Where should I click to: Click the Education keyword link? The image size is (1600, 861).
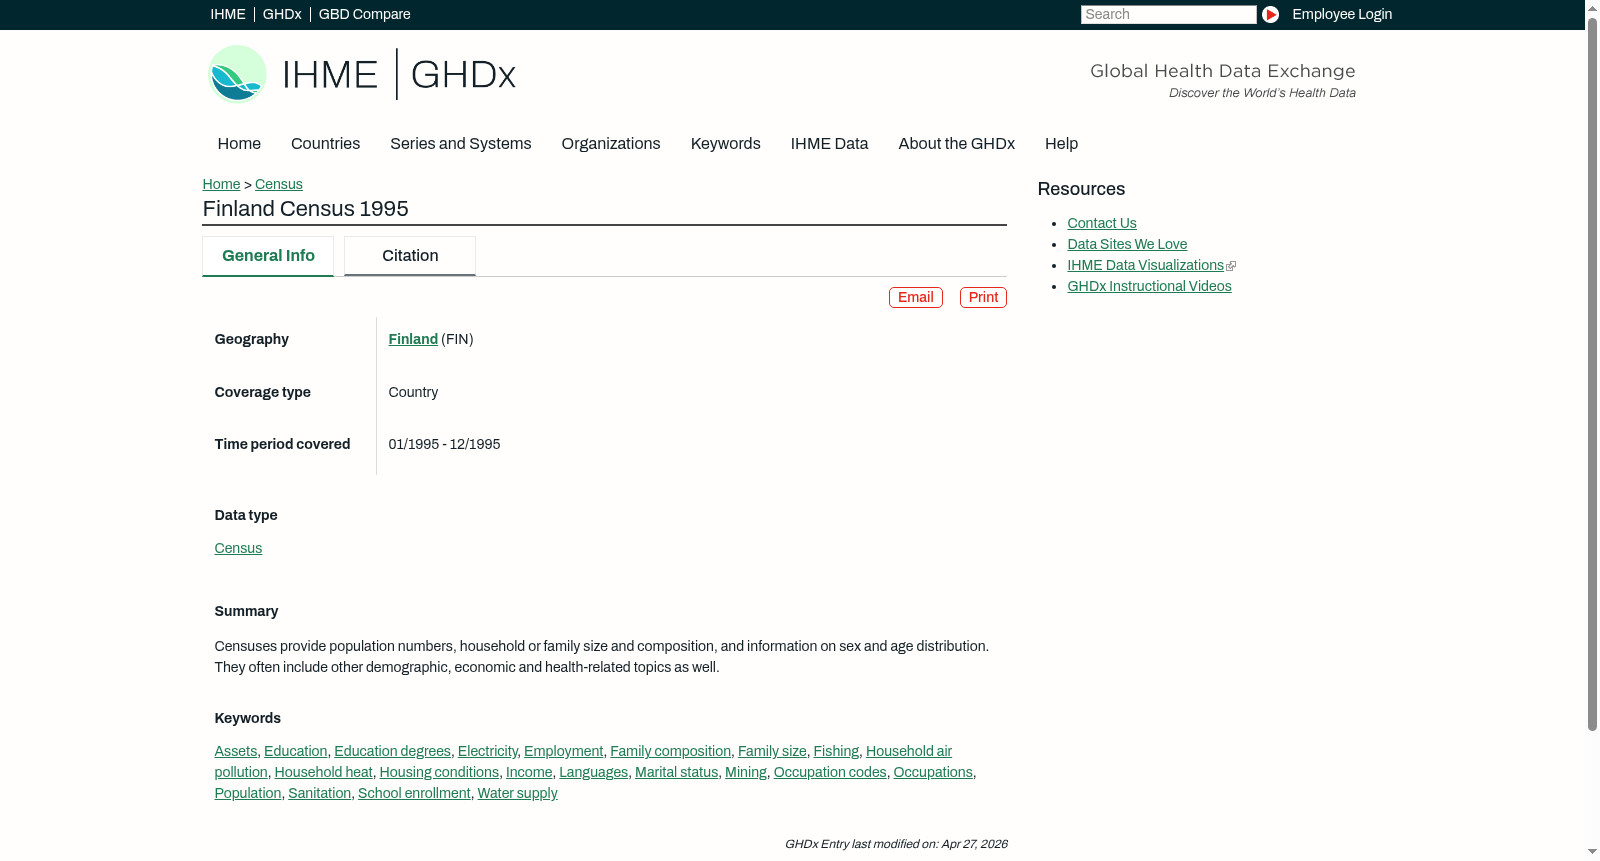point(296,752)
